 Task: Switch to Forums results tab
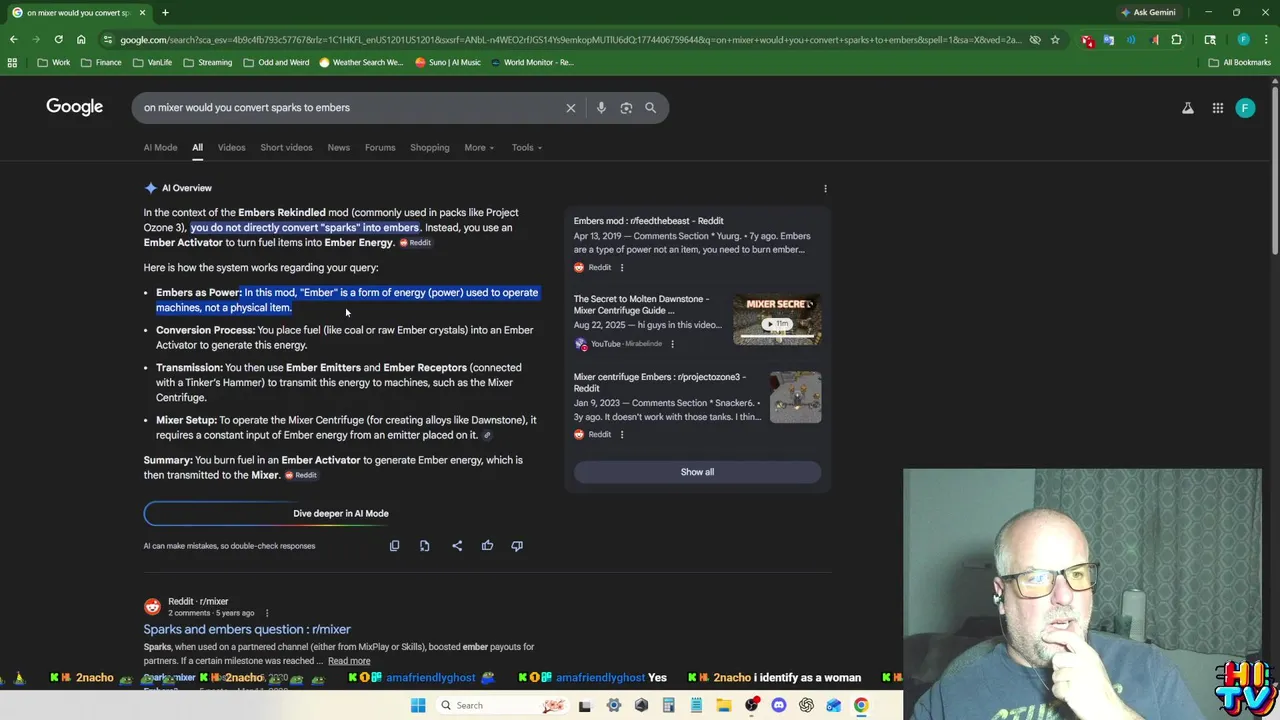(x=380, y=148)
